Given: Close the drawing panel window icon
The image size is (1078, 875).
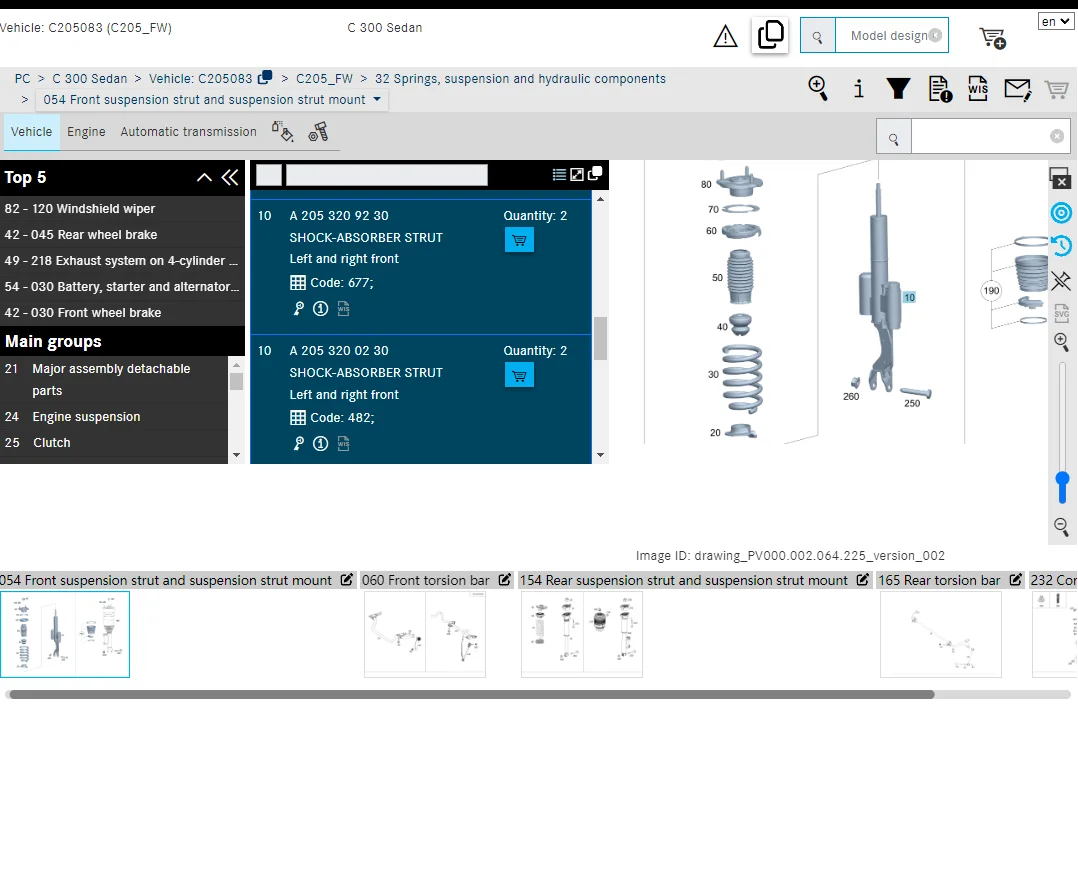Looking at the screenshot, I should click(1060, 178).
